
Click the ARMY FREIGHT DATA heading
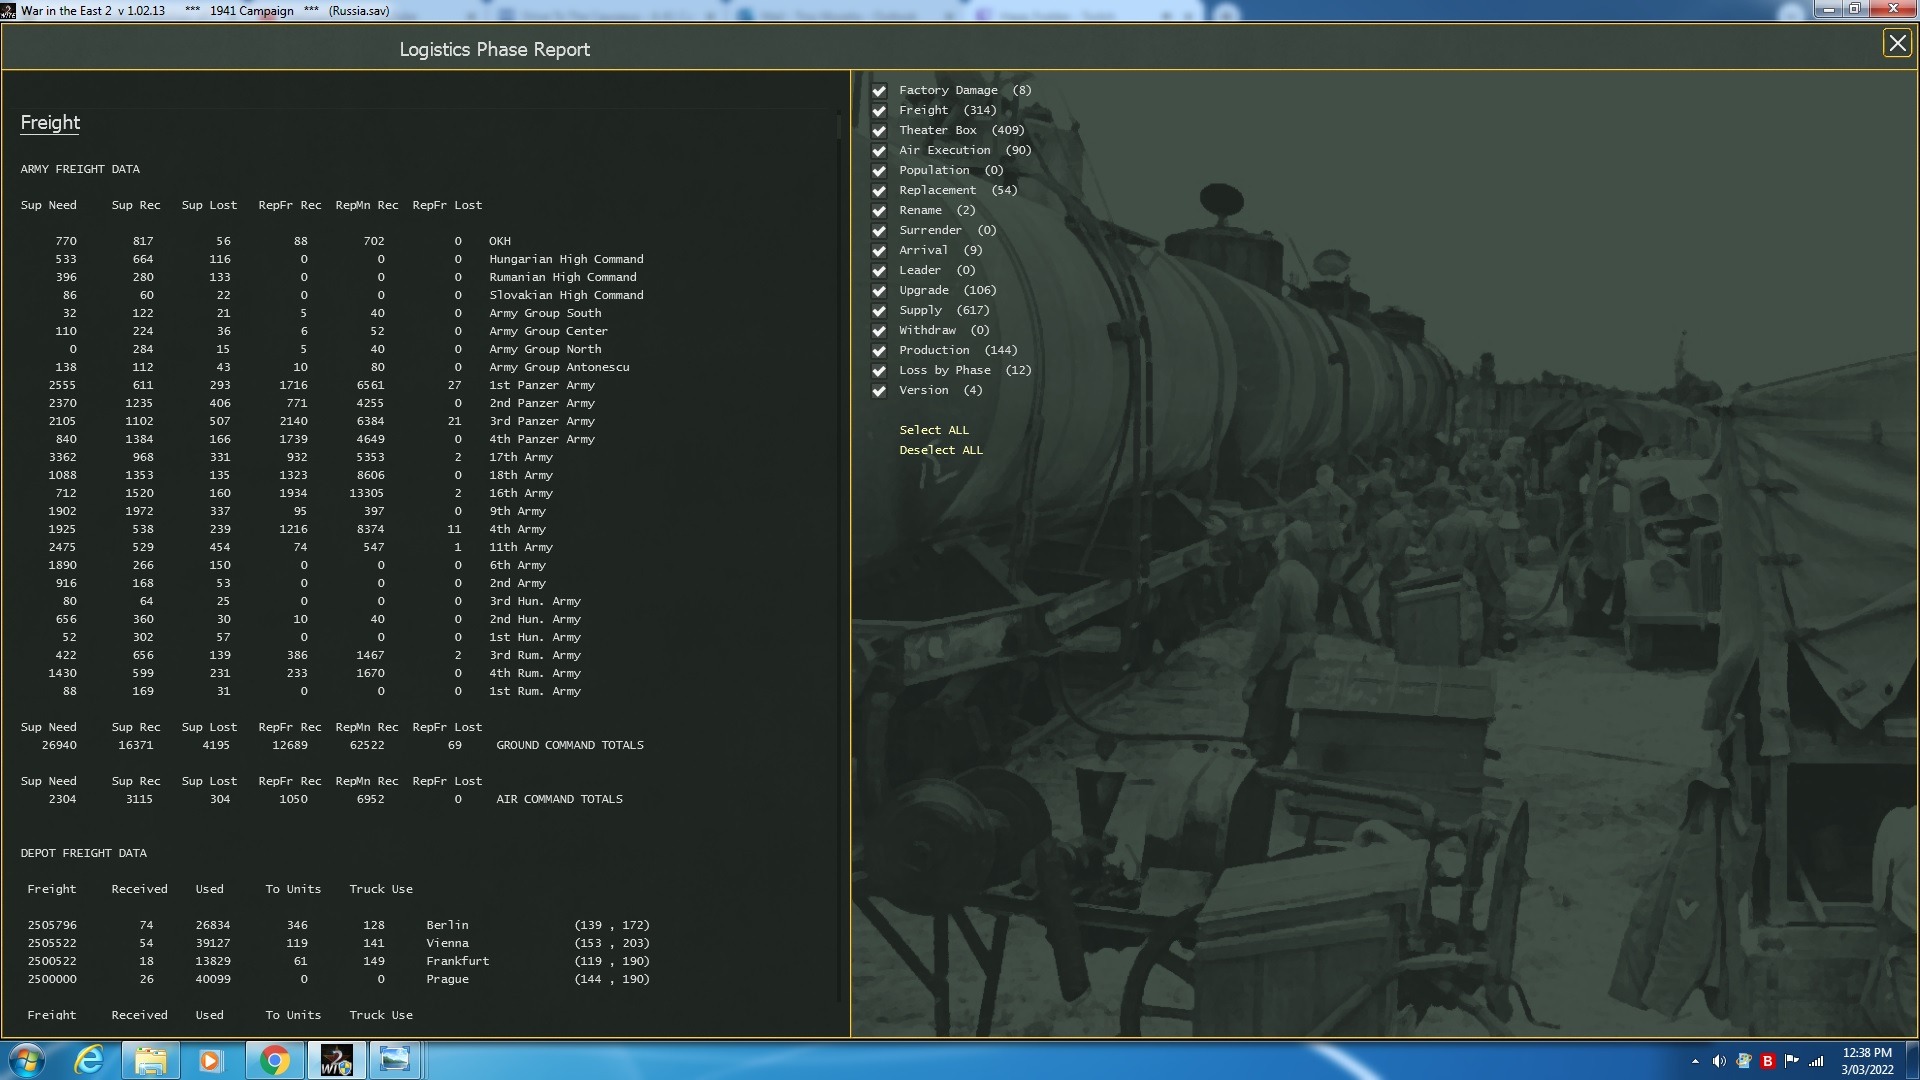80,169
